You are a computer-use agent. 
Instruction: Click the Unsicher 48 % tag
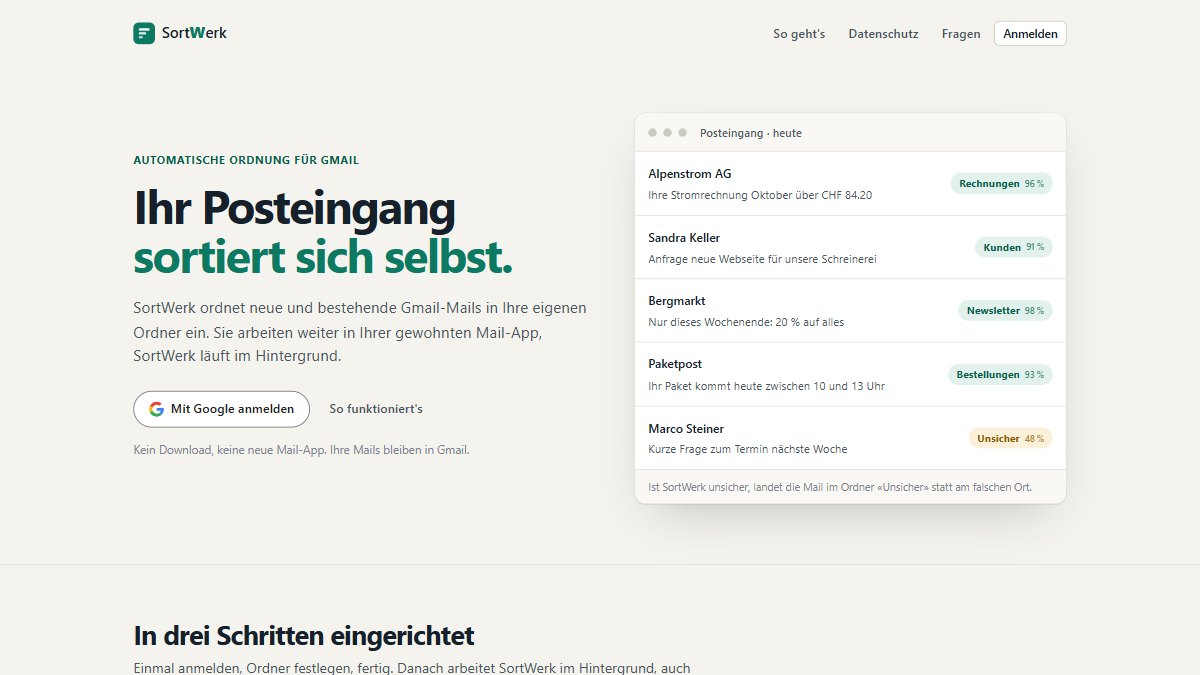tap(1011, 438)
